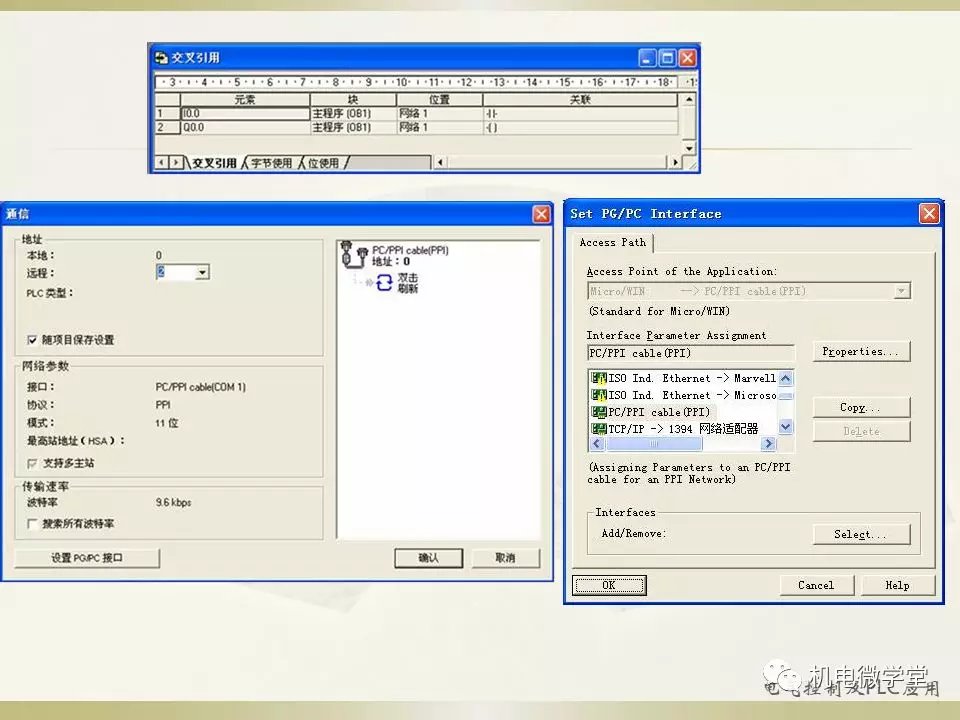This screenshot has width=960, height=720.
Task: Click the I0.0 element cell
Action: point(245,114)
